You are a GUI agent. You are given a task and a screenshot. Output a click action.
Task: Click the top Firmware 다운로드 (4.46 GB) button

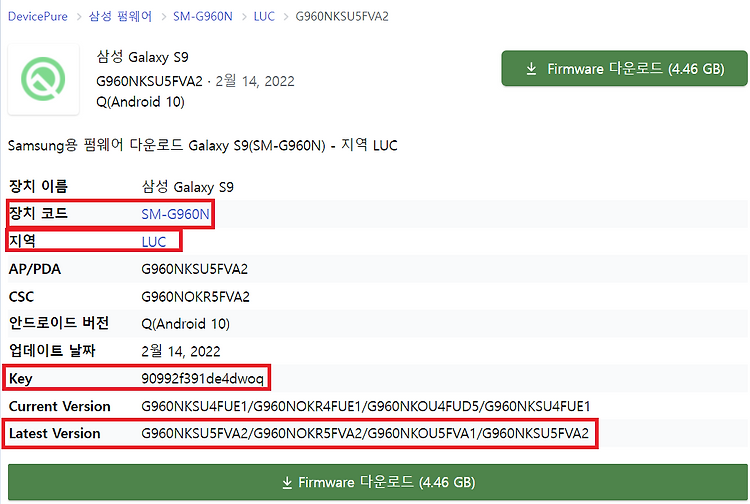coord(624,68)
